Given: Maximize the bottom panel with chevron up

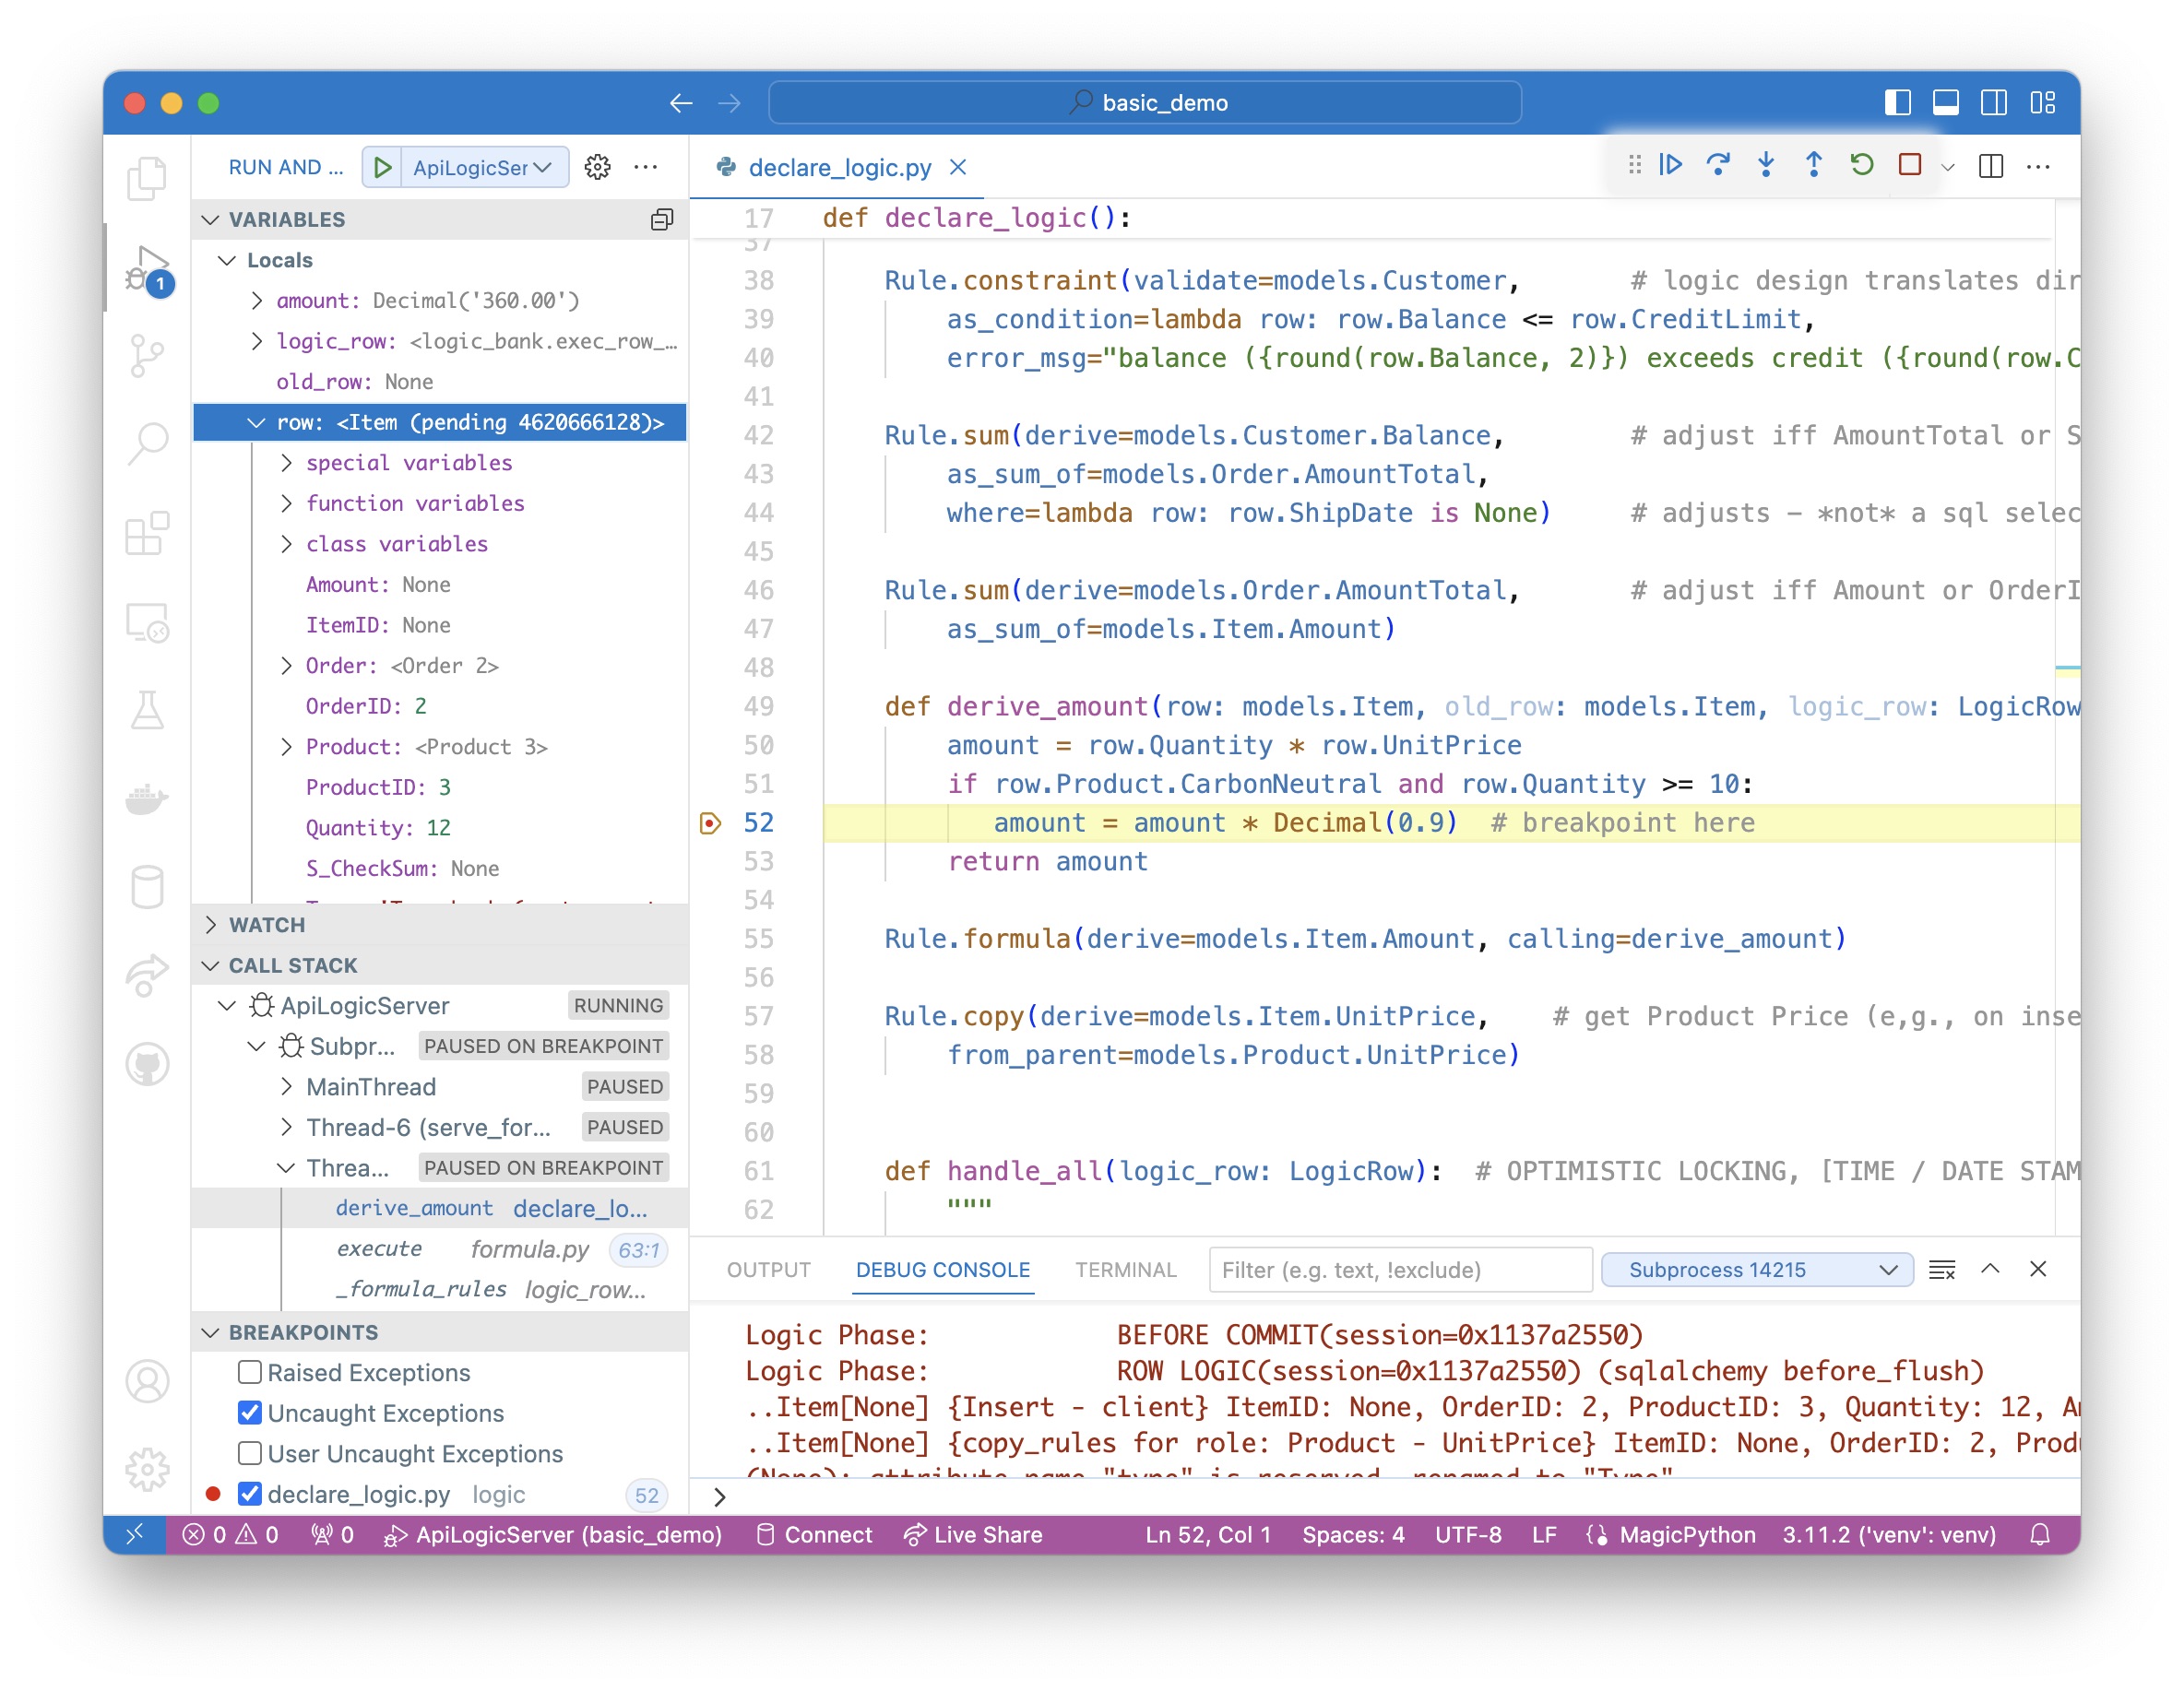Looking at the screenshot, I should (1990, 1269).
